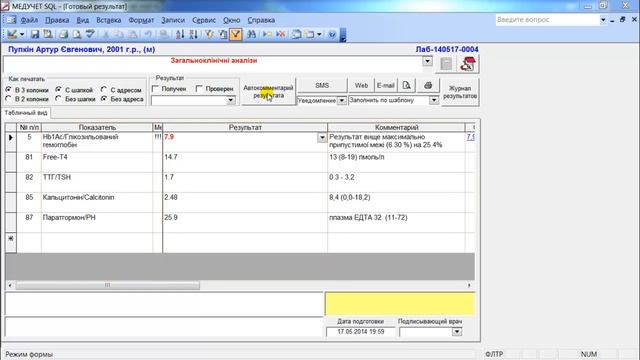
Task: Open the Справка menu
Action: point(261,20)
